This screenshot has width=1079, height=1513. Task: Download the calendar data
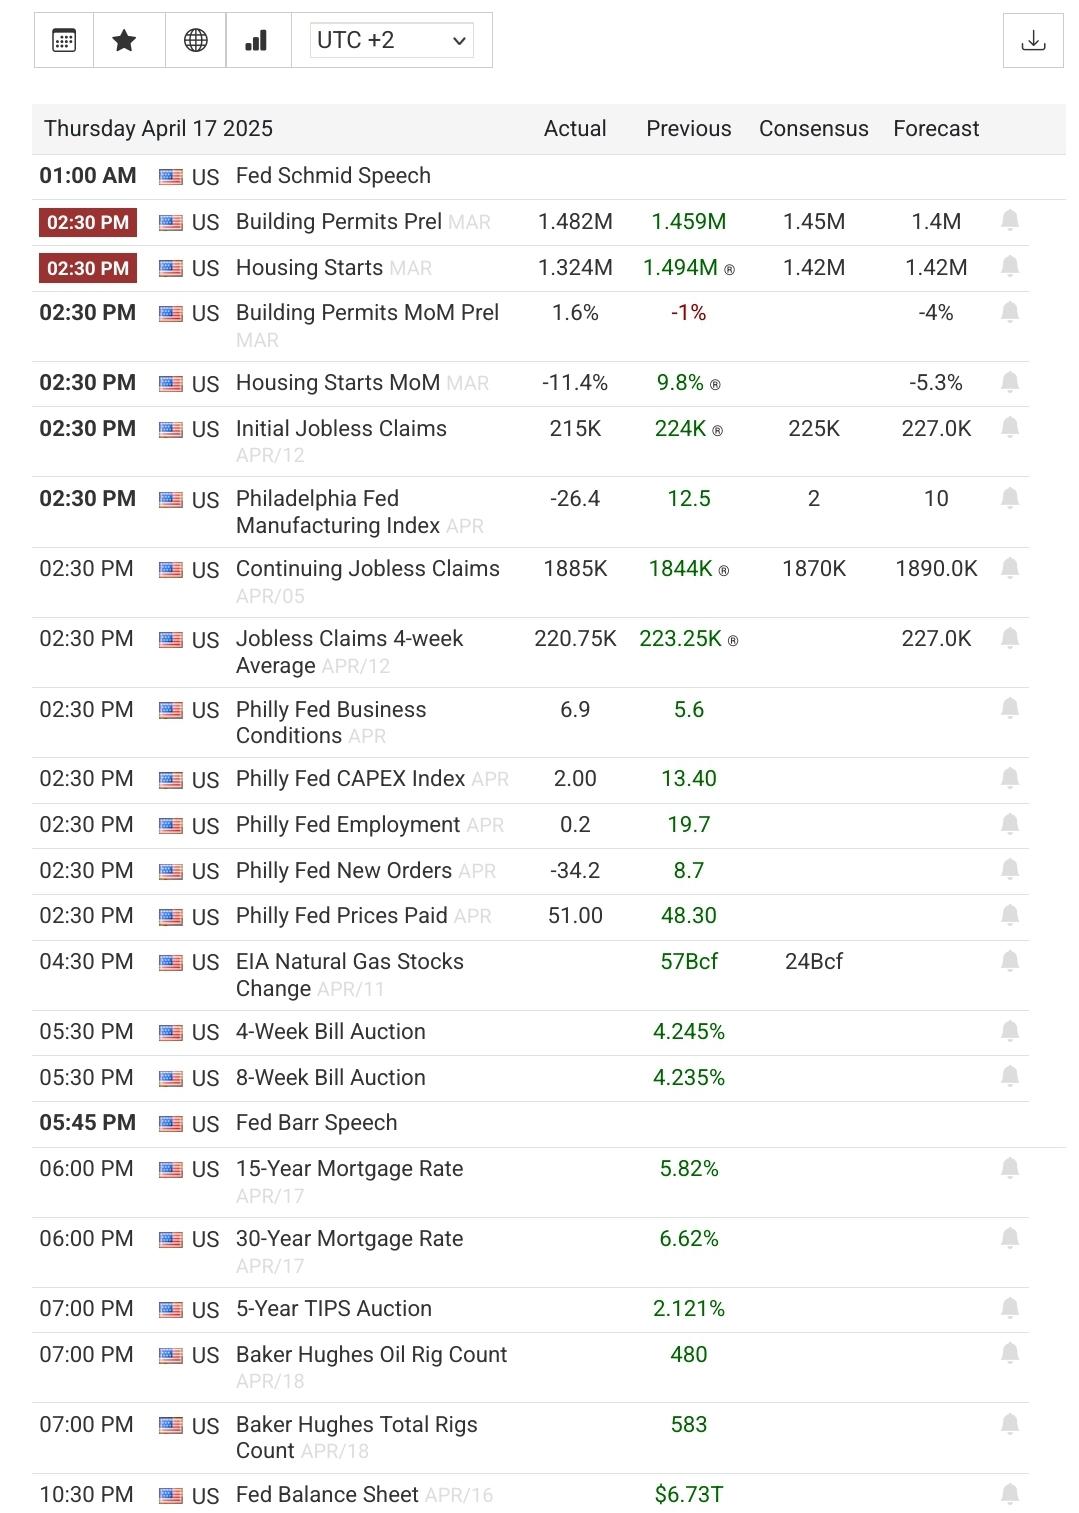point(1033,41)
